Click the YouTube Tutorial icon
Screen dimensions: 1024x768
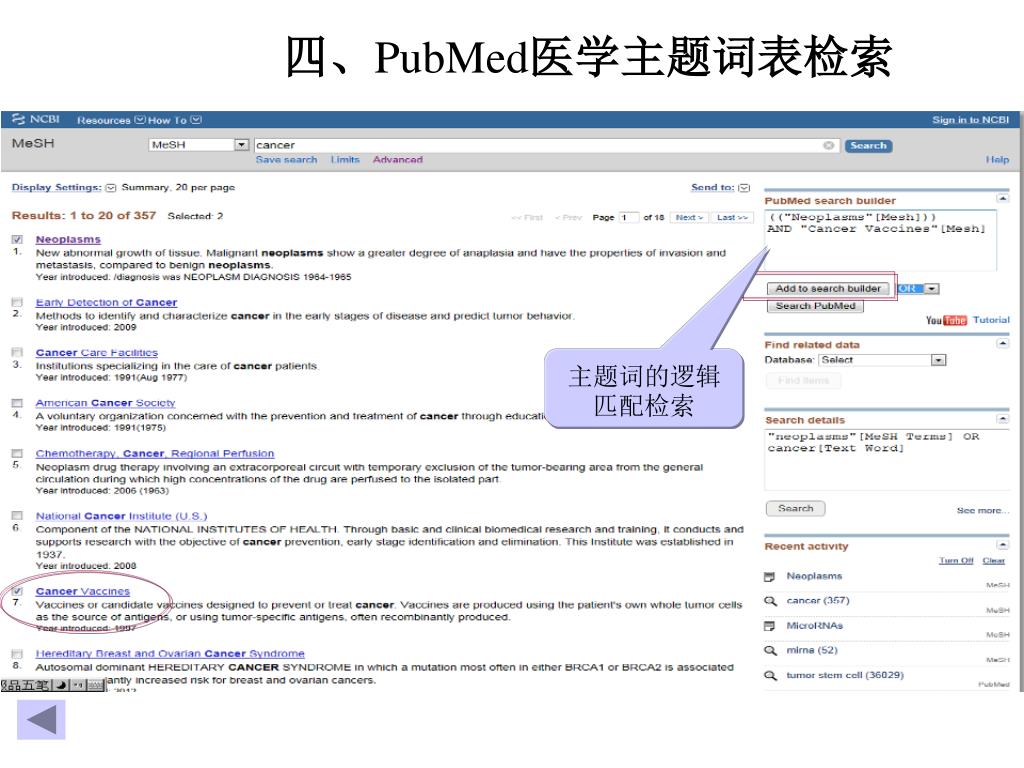946,320
